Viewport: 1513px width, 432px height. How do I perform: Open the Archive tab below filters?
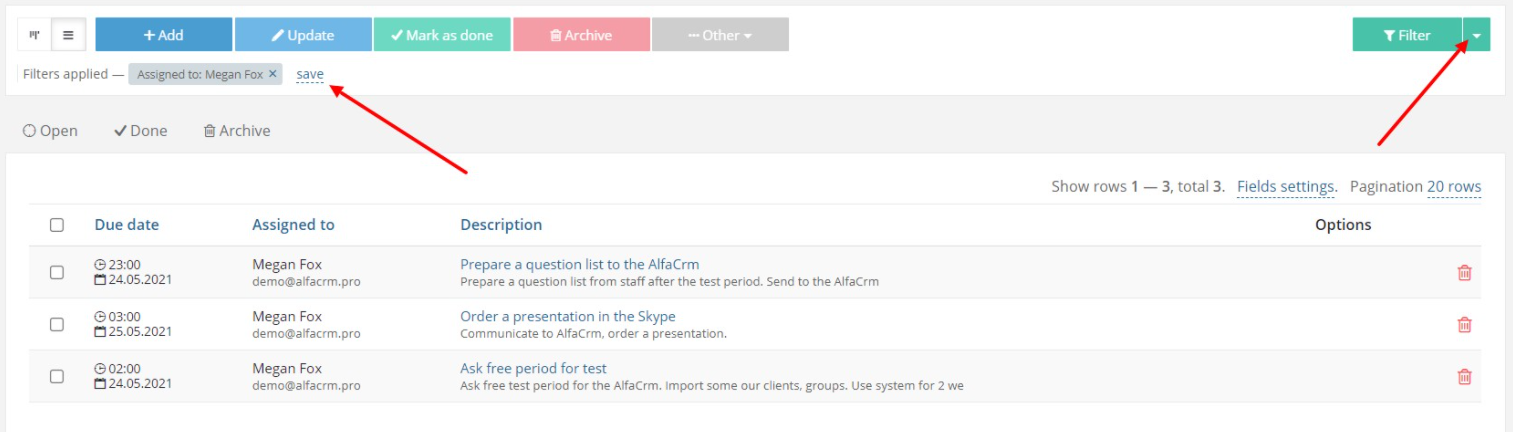point(237,131)
